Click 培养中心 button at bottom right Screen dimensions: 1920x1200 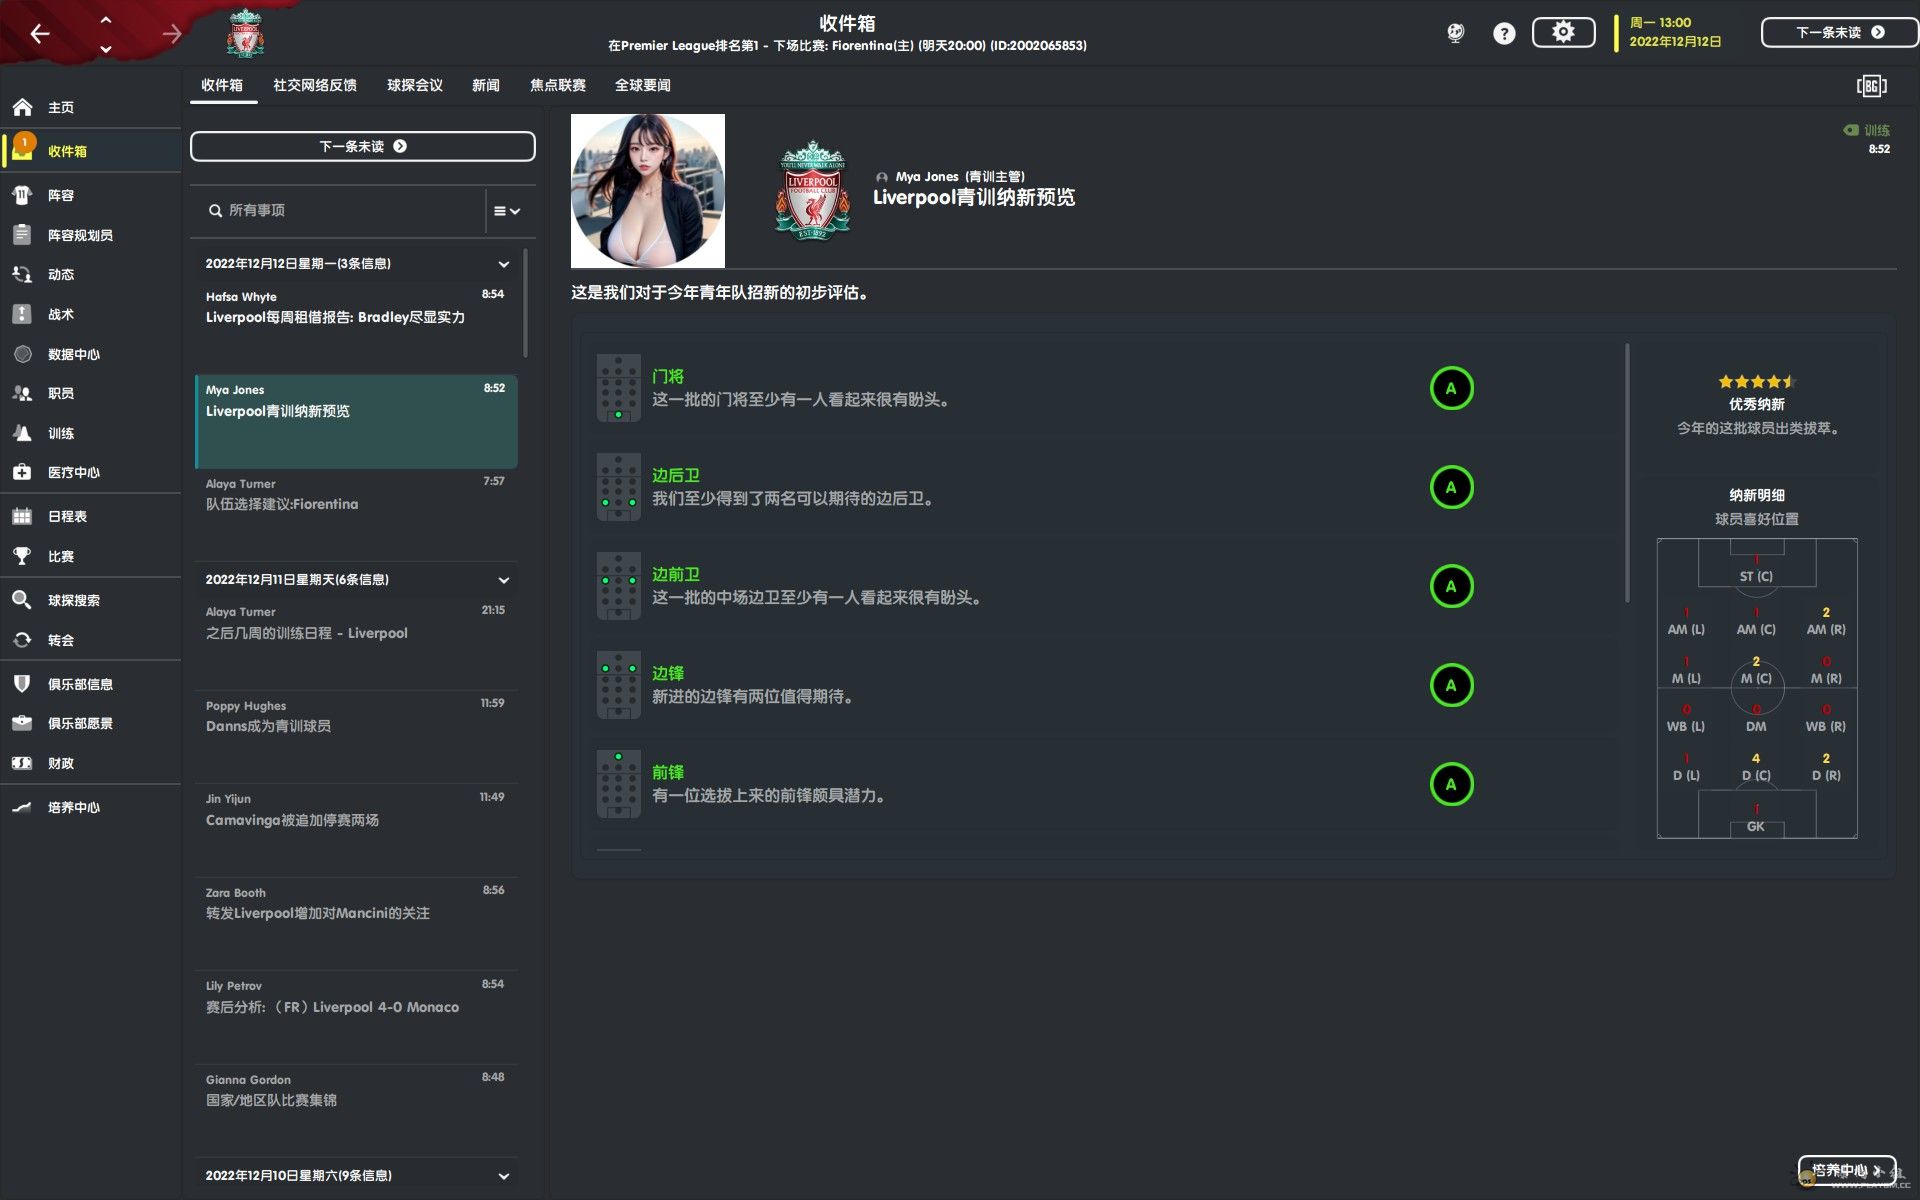click(1847, 1170)
